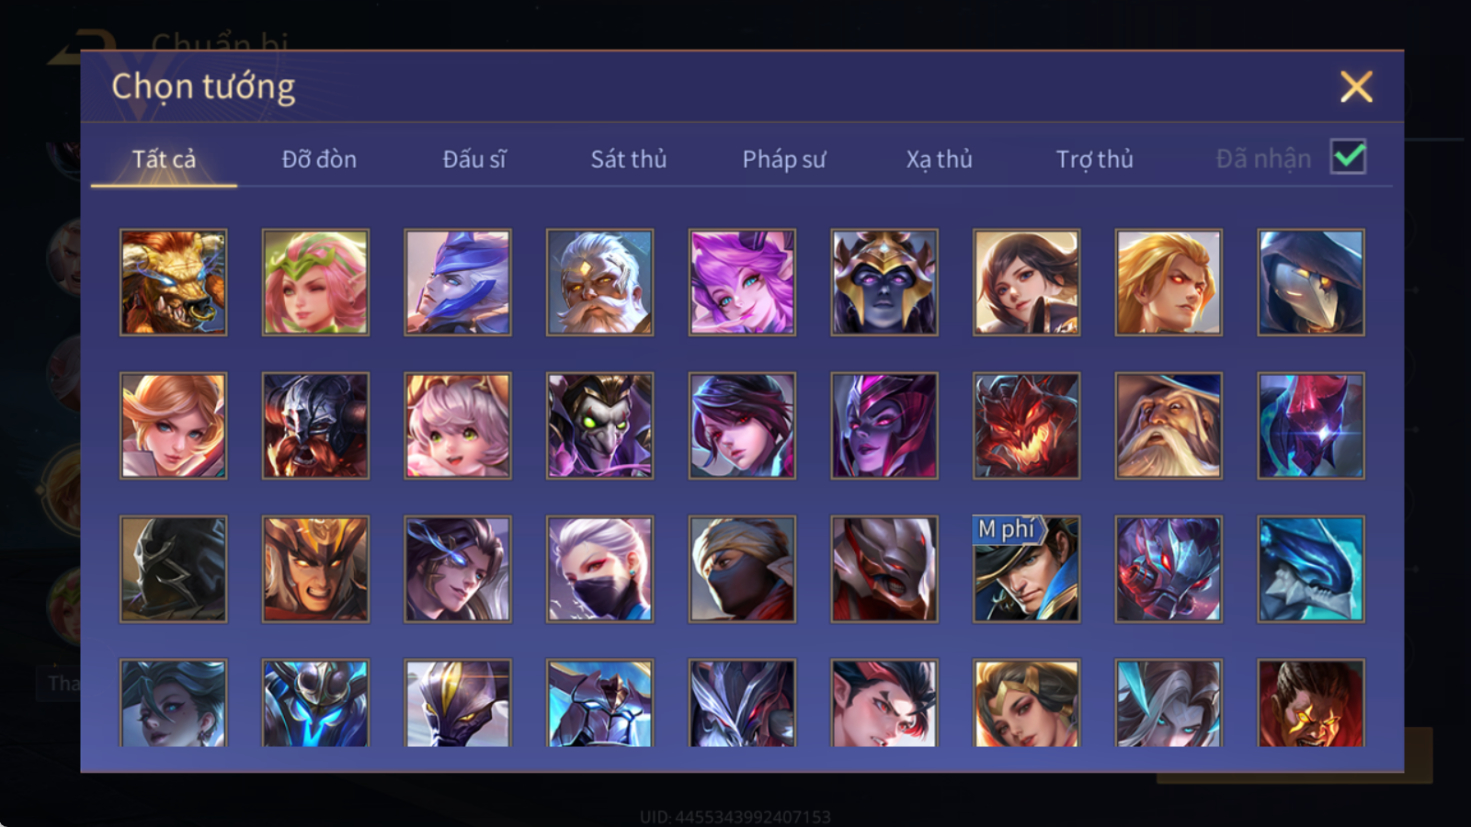Open the 'Đấu sĩ' tab
Screen dimensions: 1471x827
(474, 159)
